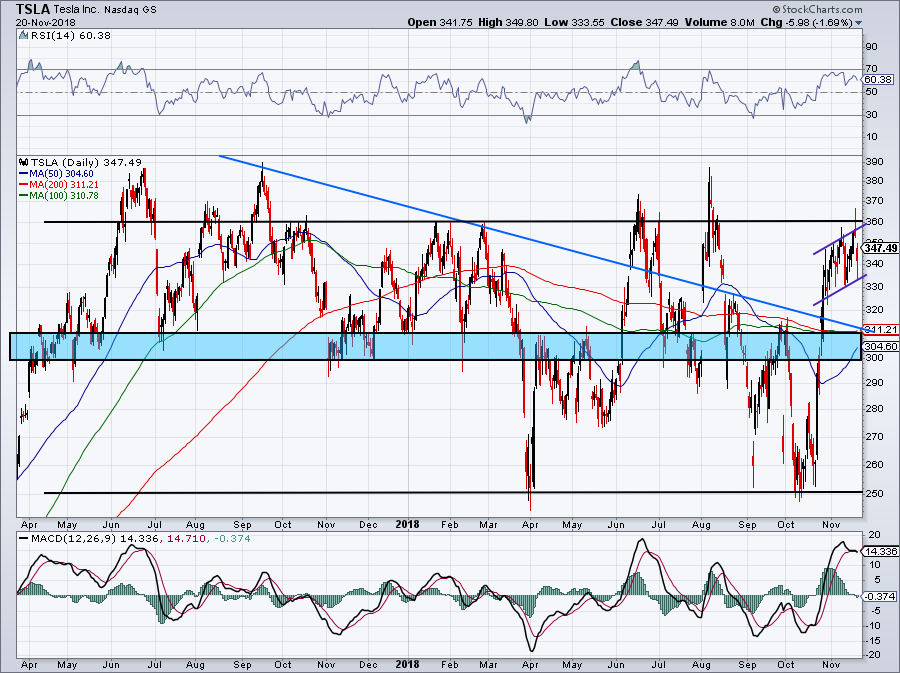Click the 347.49 price tag on right axis
The height and width of the screenshot is (673, 900).
pyautogui.click(x=880, y=248)
